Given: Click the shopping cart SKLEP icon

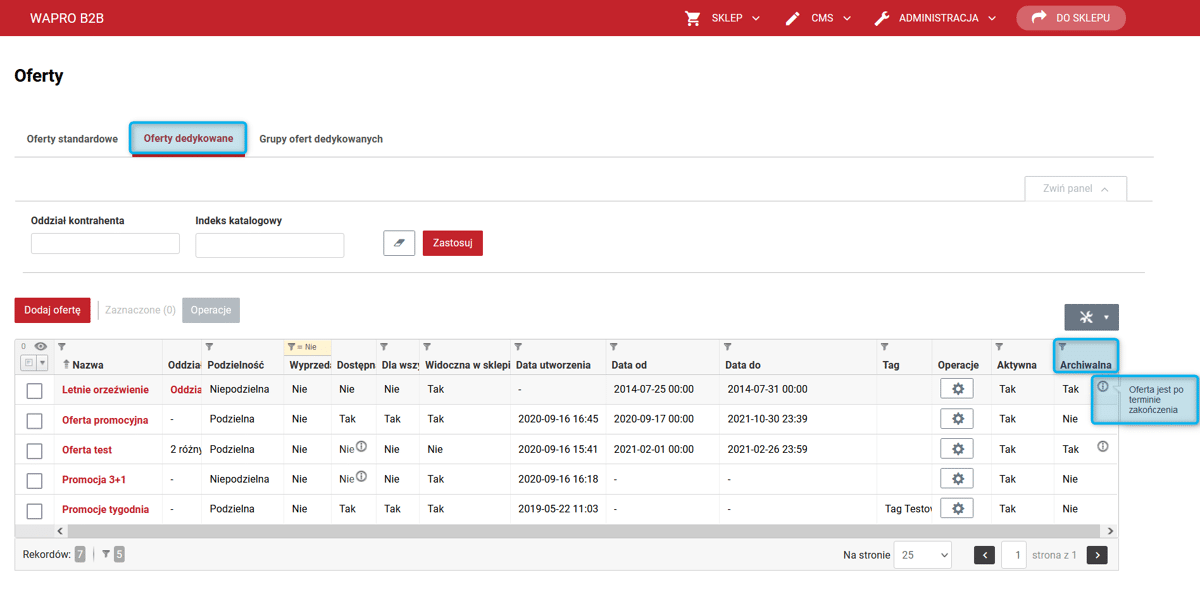Looking at the screenshot, I should 693,18.
